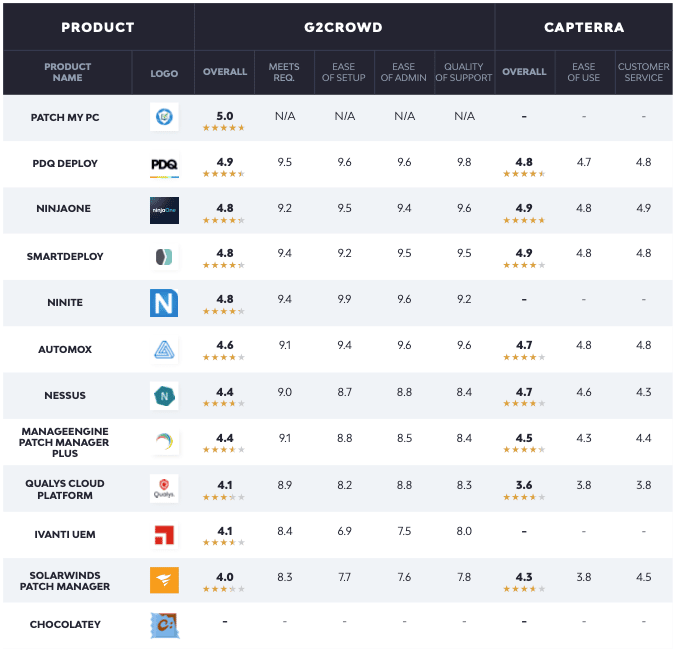Click the Chocolatey logo
The image size is (677, 652).
[165, 625]
